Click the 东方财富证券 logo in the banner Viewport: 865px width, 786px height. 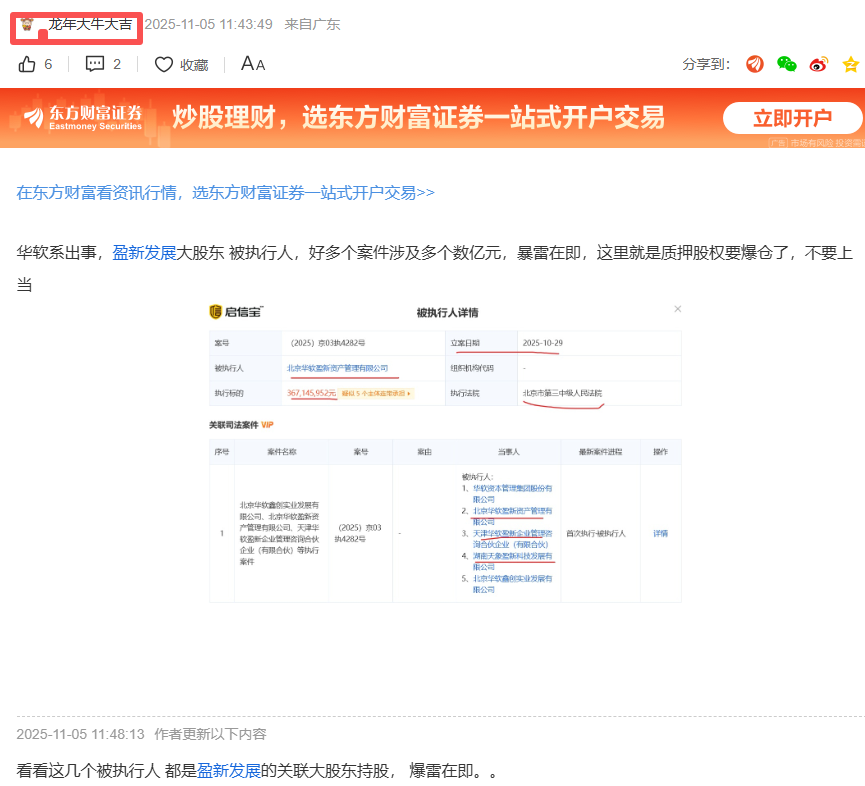tap(83, 117)
